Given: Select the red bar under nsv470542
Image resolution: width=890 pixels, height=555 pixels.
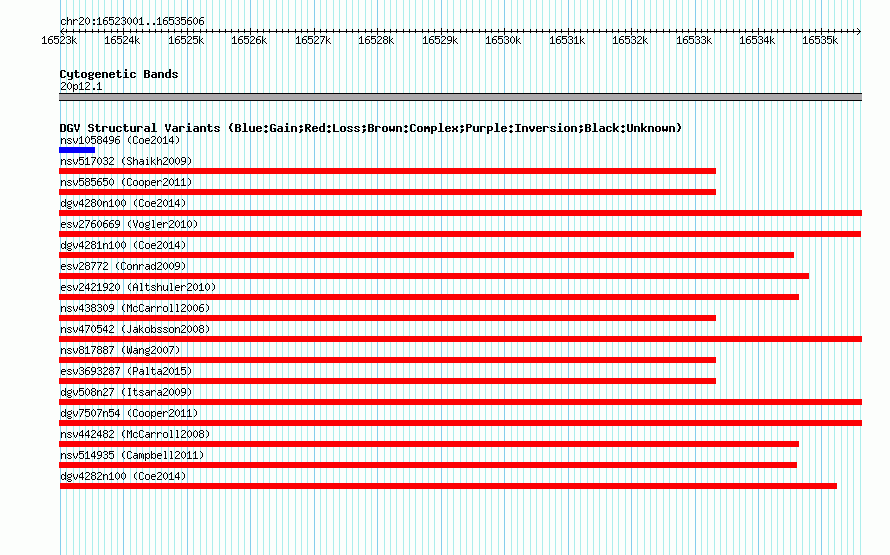Looking at the screenshot, I should click(460, 339).
